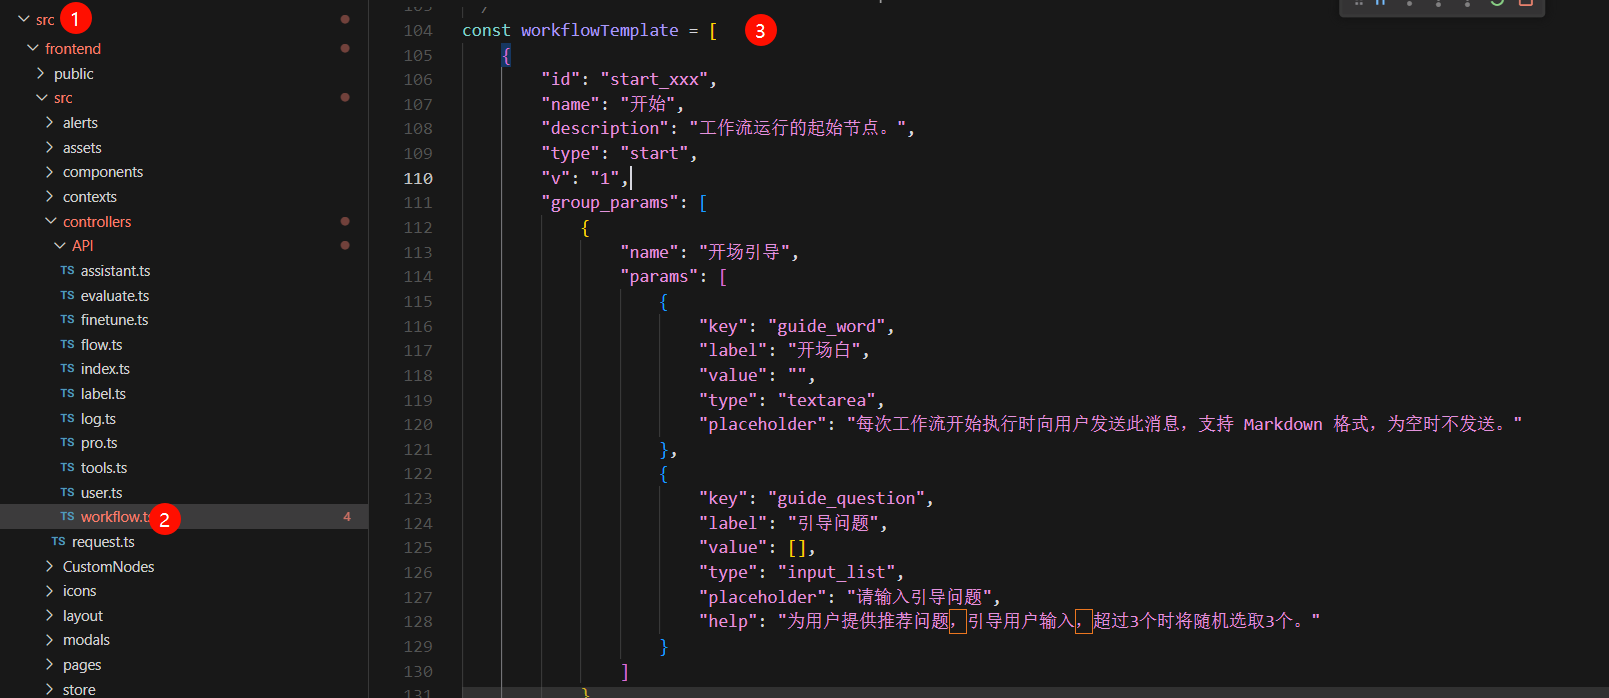Click the "start_xxx" string value
The image size is (1609, 698).
[655, 79]
